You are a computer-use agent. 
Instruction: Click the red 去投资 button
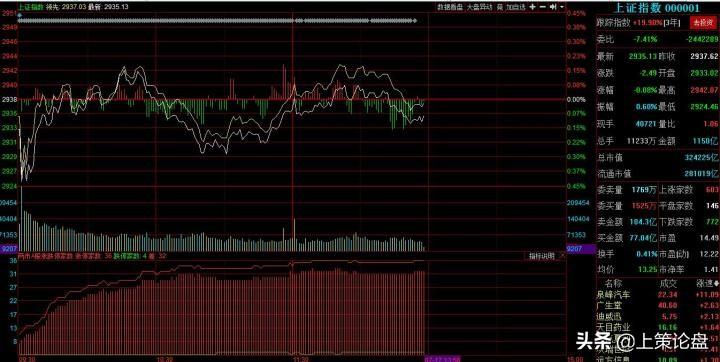tap(703, 23)
